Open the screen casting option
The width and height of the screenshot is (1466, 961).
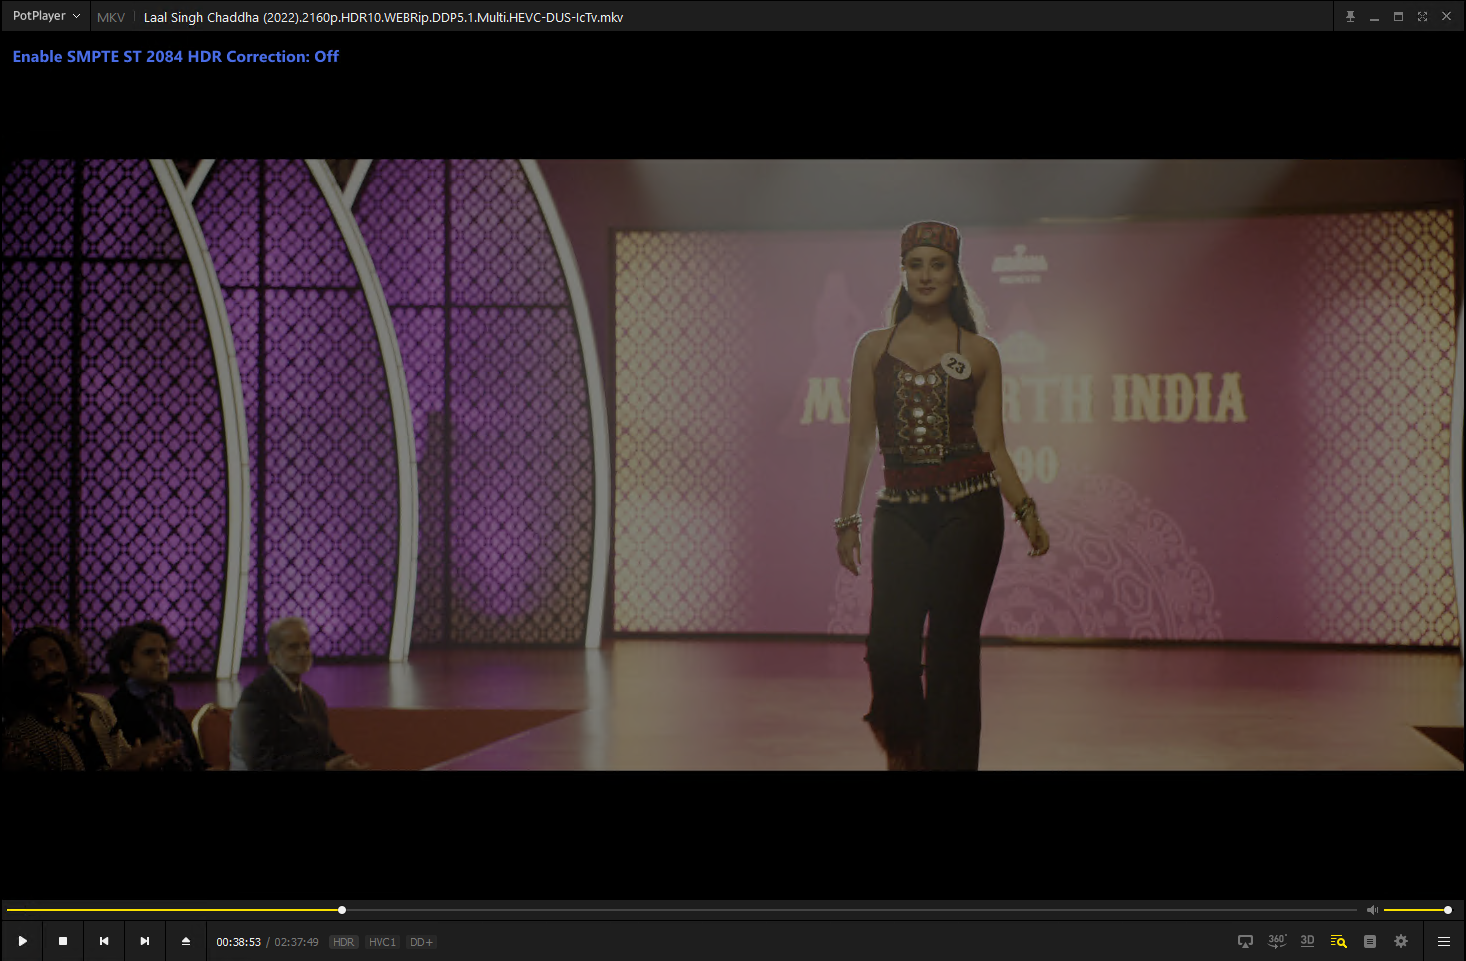click(x=1245, y=941)
